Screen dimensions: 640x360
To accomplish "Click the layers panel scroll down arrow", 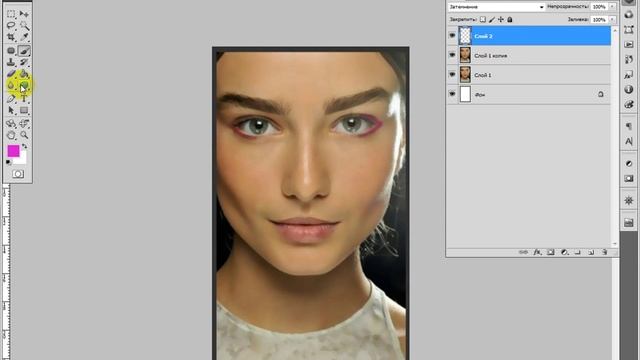I will click(x=615, y=244).
